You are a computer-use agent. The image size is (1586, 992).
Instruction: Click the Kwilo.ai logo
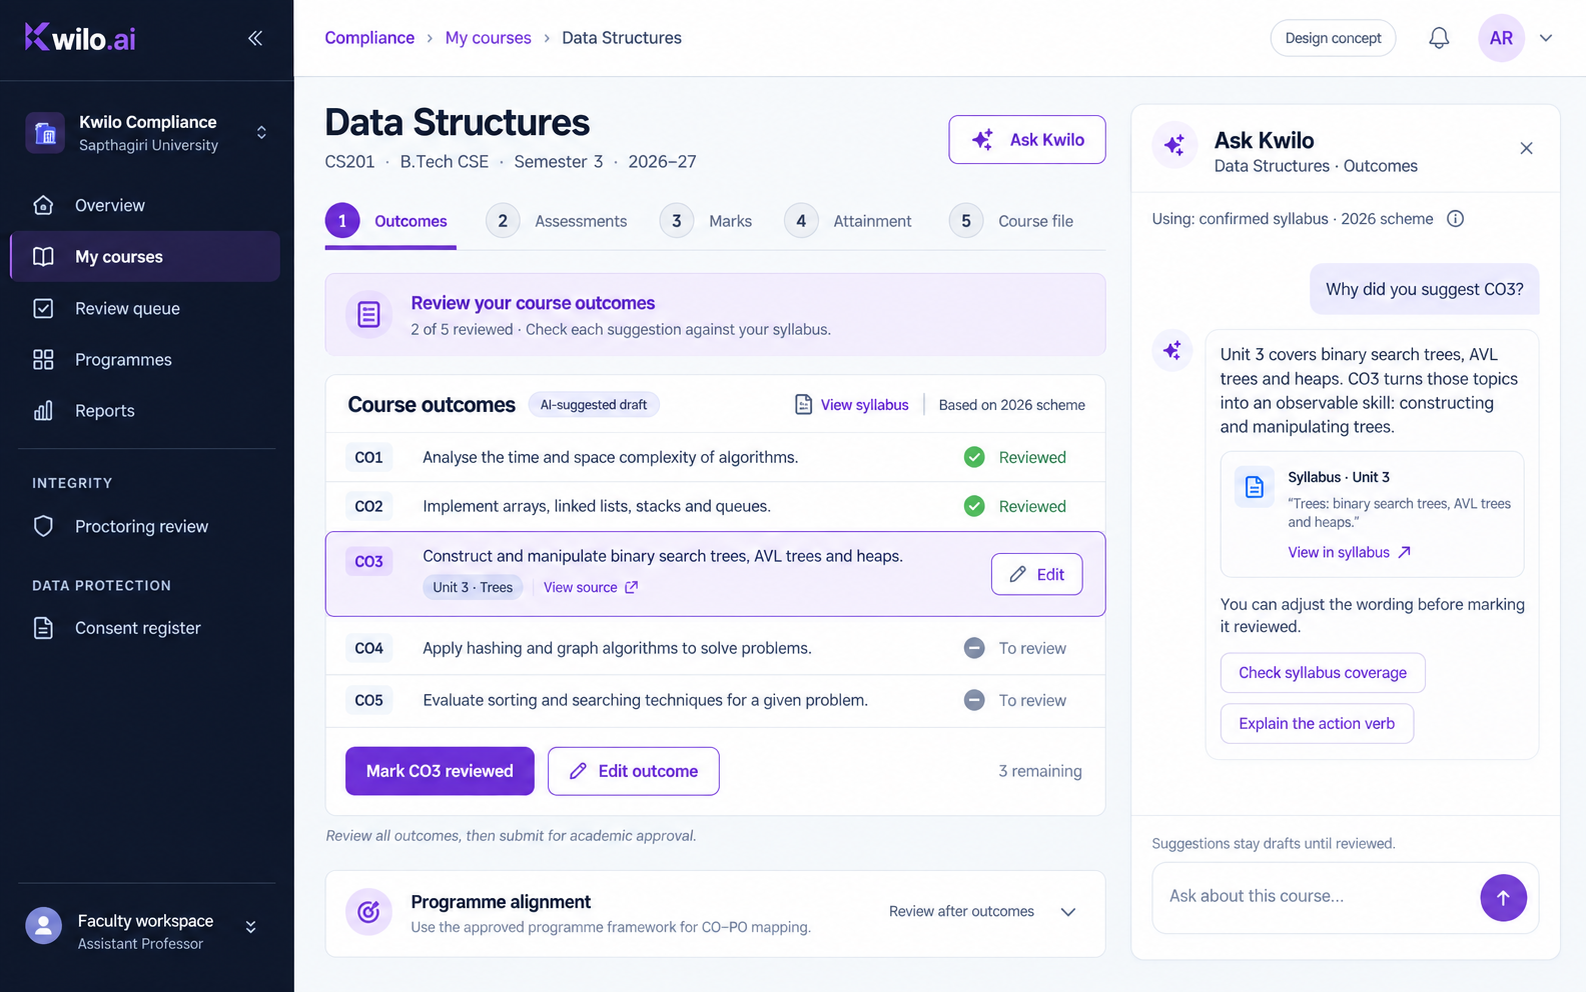80,38
